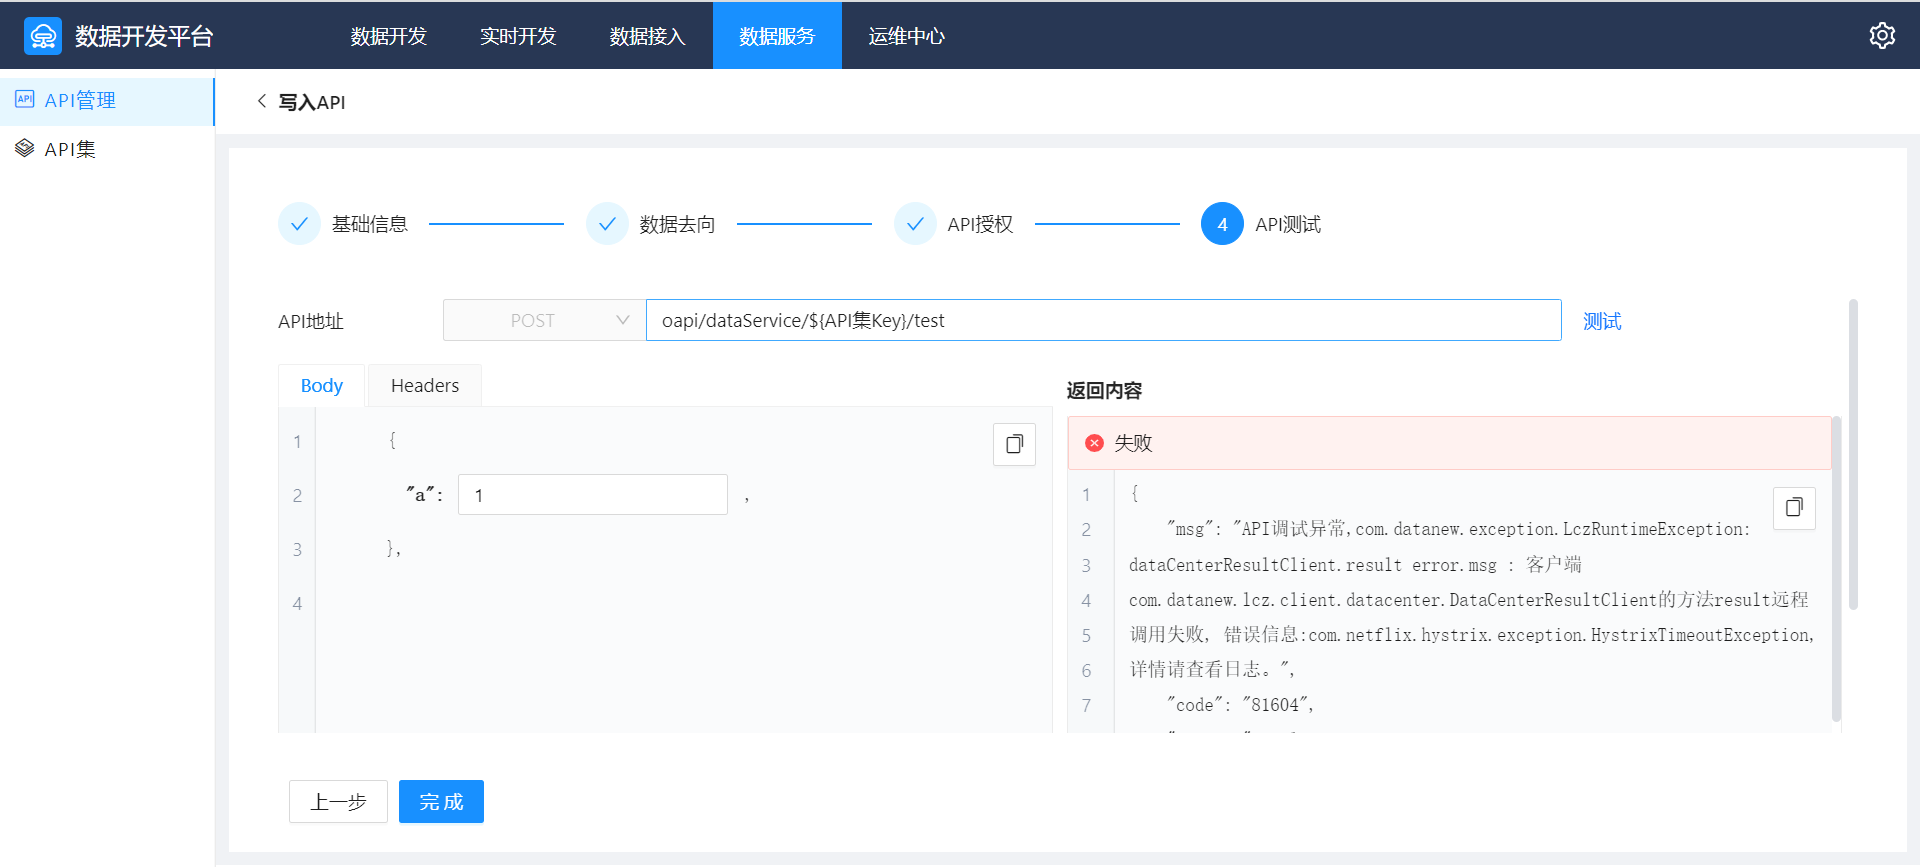Click the 测试 link
1920x867 pixels.
pos(1602,321)
